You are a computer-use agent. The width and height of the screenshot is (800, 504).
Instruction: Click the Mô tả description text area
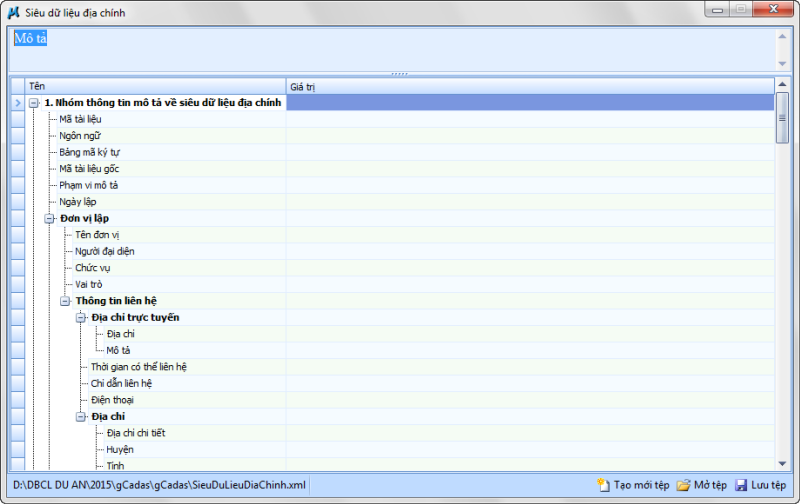point(390,48)
